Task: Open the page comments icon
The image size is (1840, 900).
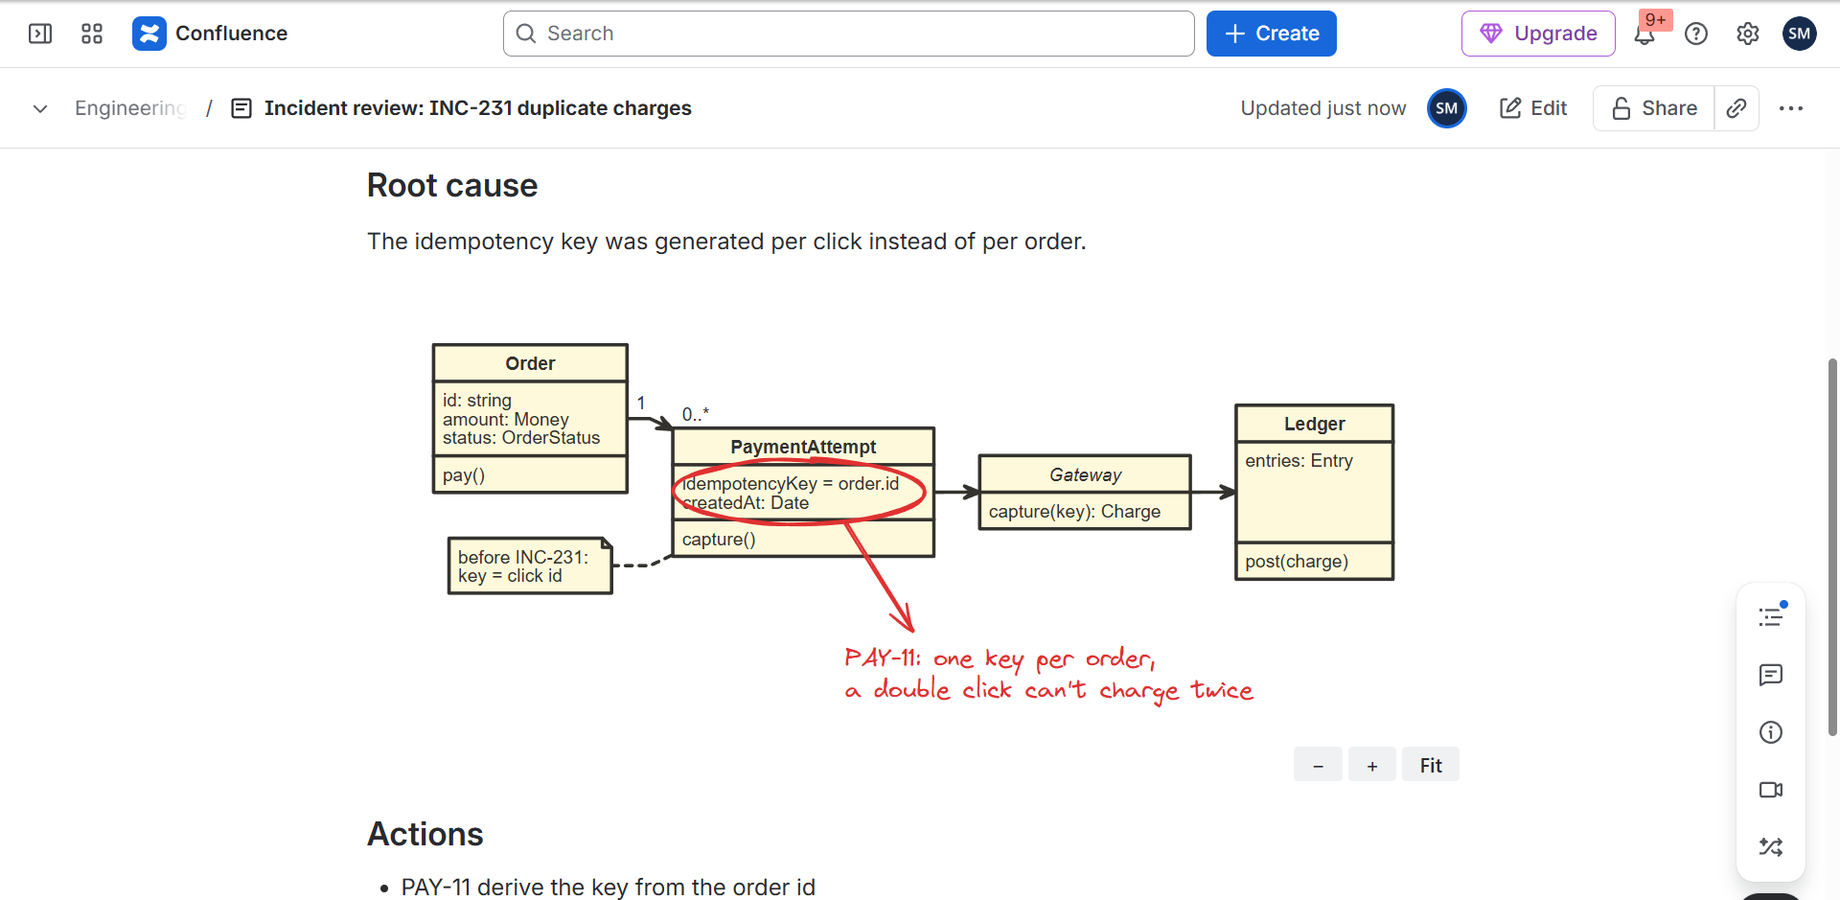Action: (x=1771, y=675)
